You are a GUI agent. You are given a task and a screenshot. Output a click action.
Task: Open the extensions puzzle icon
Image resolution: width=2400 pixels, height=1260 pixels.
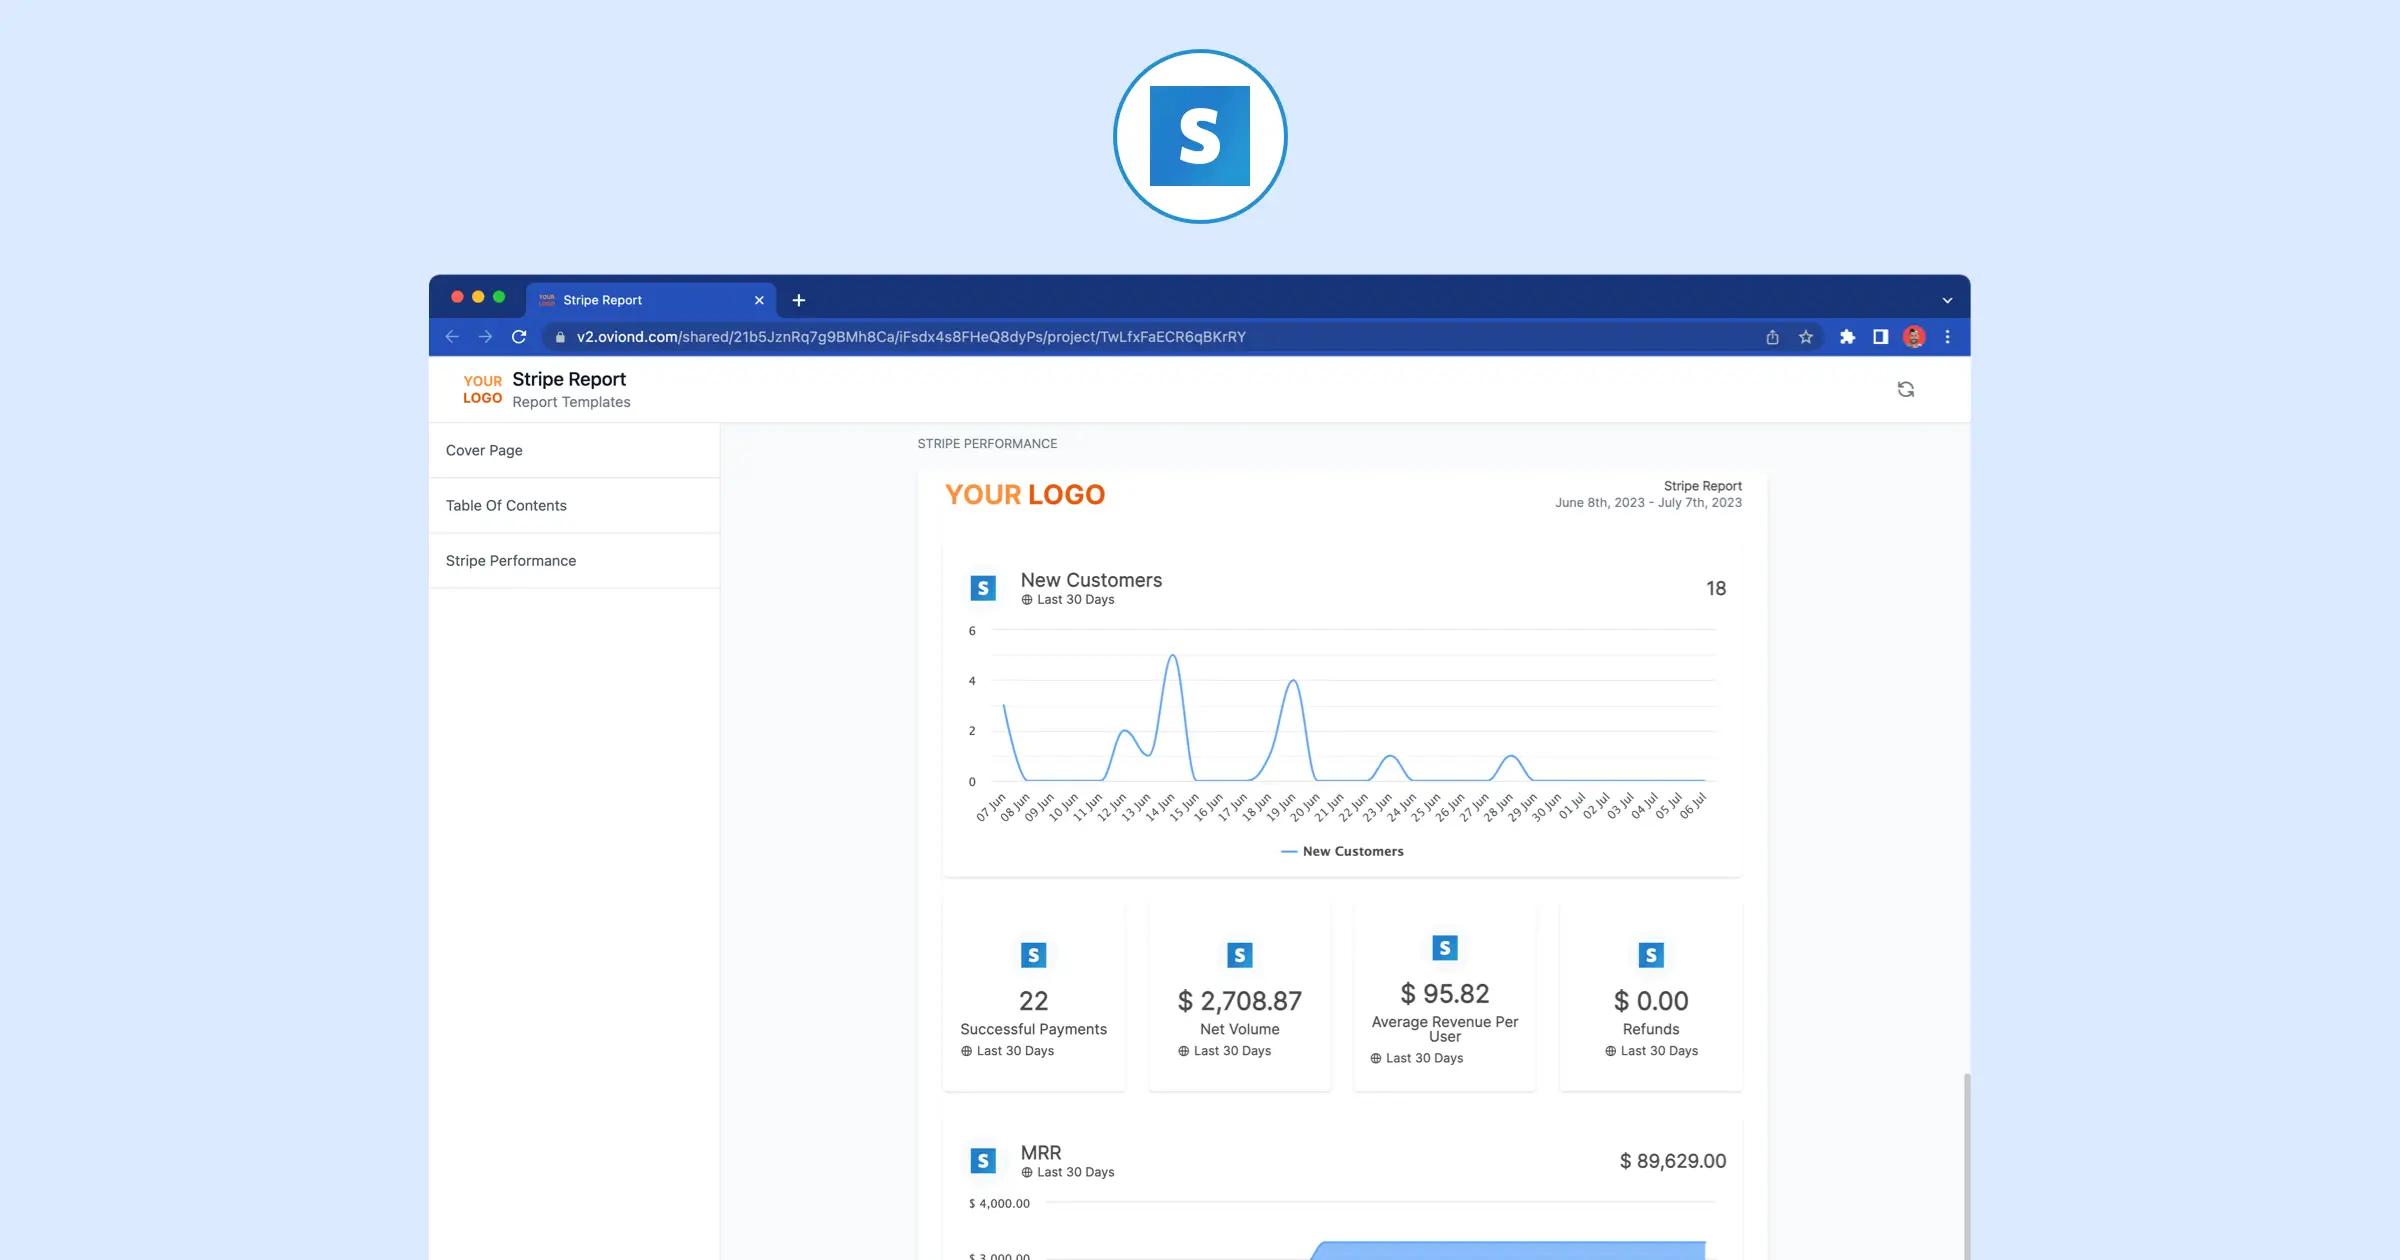[1847, 337]
